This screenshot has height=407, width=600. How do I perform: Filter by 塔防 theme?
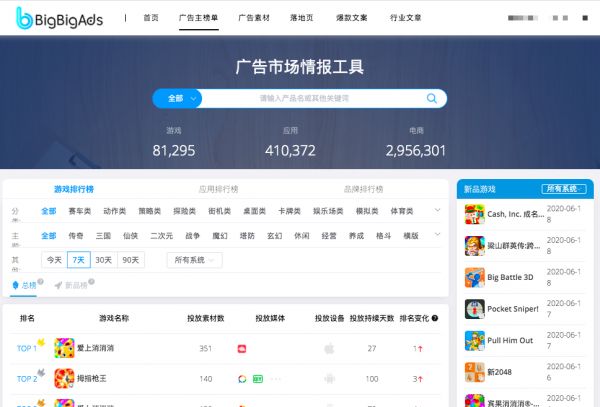coord(247,236)
